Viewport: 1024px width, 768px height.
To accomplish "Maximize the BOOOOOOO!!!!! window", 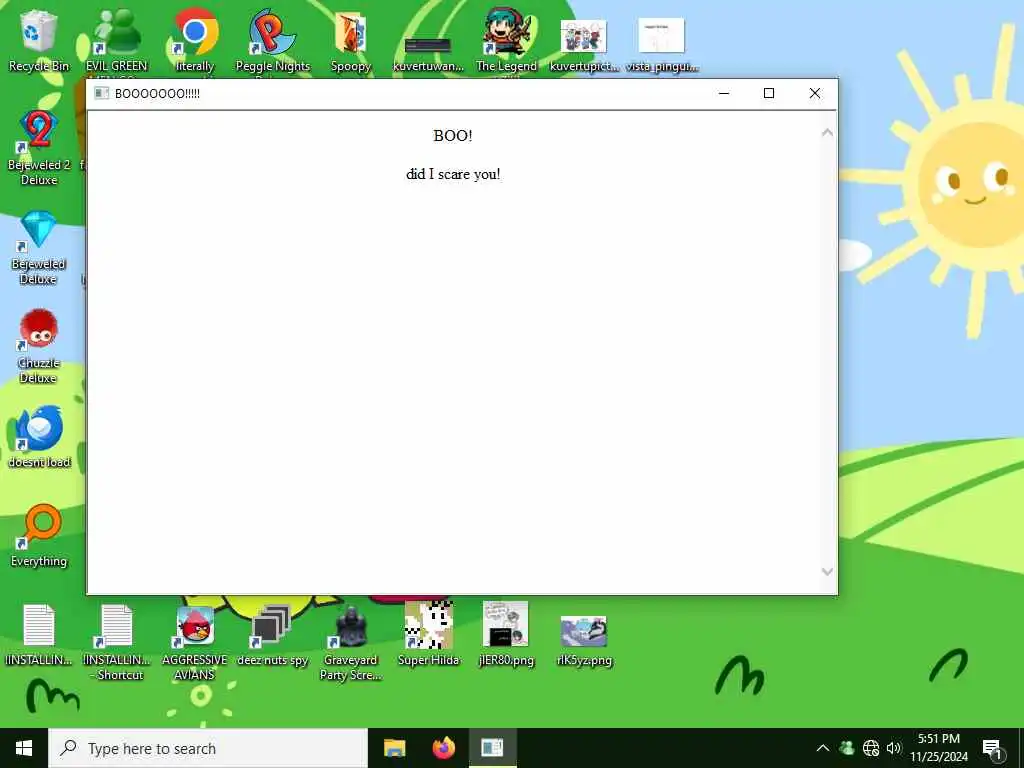I will coord(769,93).
